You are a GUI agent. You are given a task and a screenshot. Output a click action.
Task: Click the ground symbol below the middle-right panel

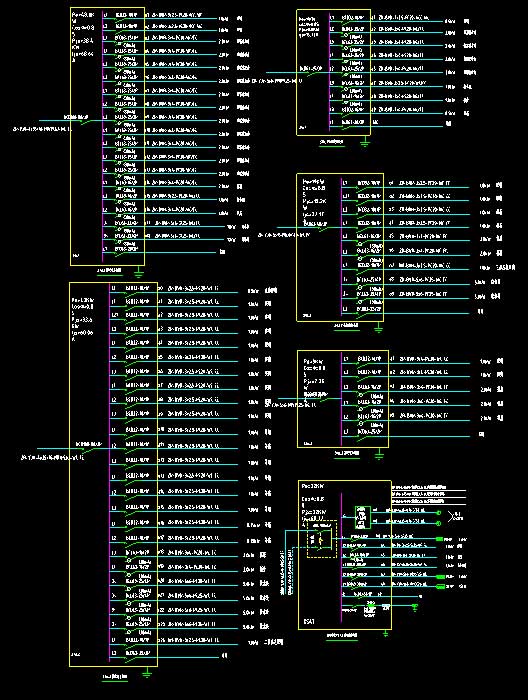(378, 329)
